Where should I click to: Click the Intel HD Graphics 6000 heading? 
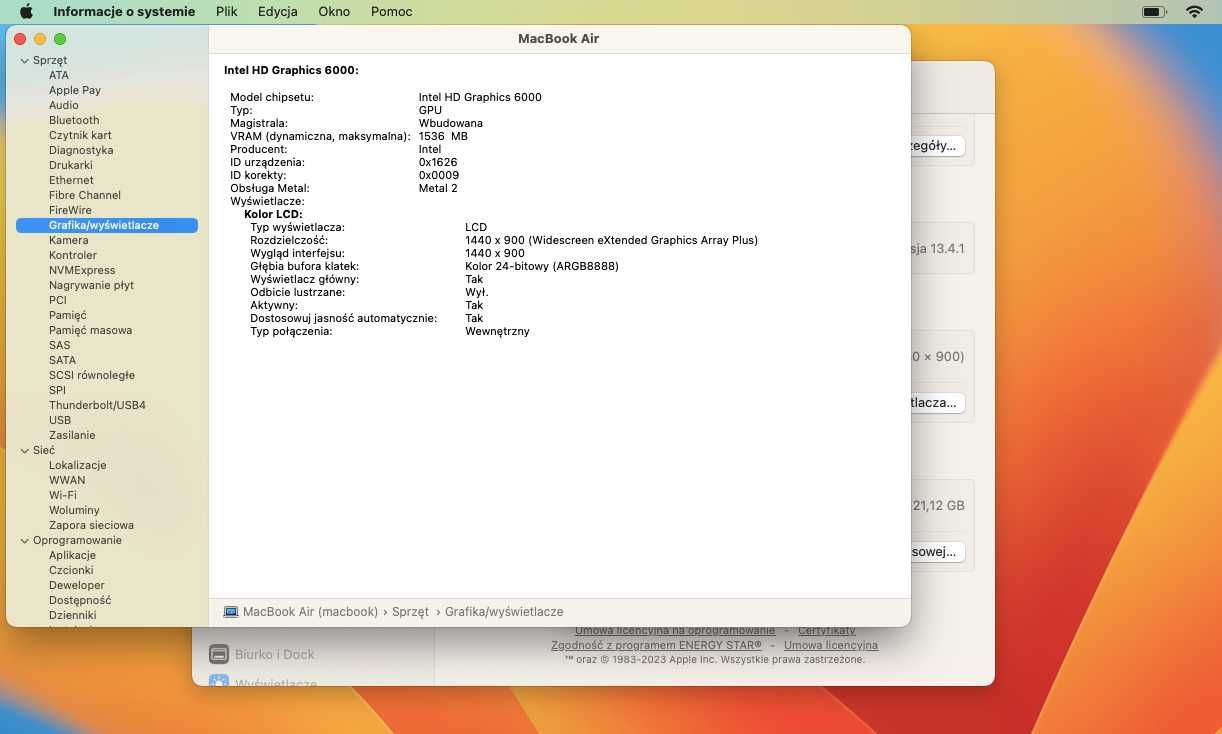click(x=291, y=70)
